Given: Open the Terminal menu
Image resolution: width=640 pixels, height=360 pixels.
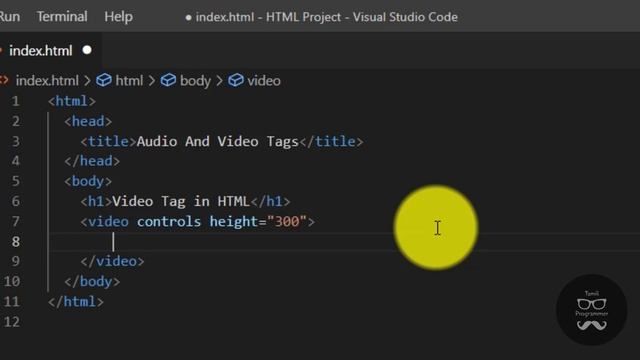Looking at the screenshot, I should 62,17.
